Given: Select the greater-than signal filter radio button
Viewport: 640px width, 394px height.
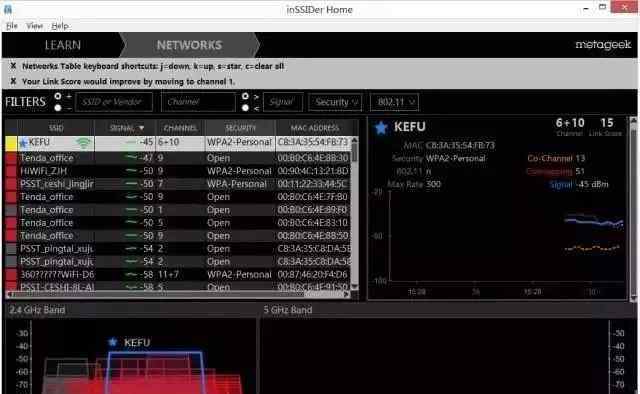Looking at the screenshot, I should [245, 96].
